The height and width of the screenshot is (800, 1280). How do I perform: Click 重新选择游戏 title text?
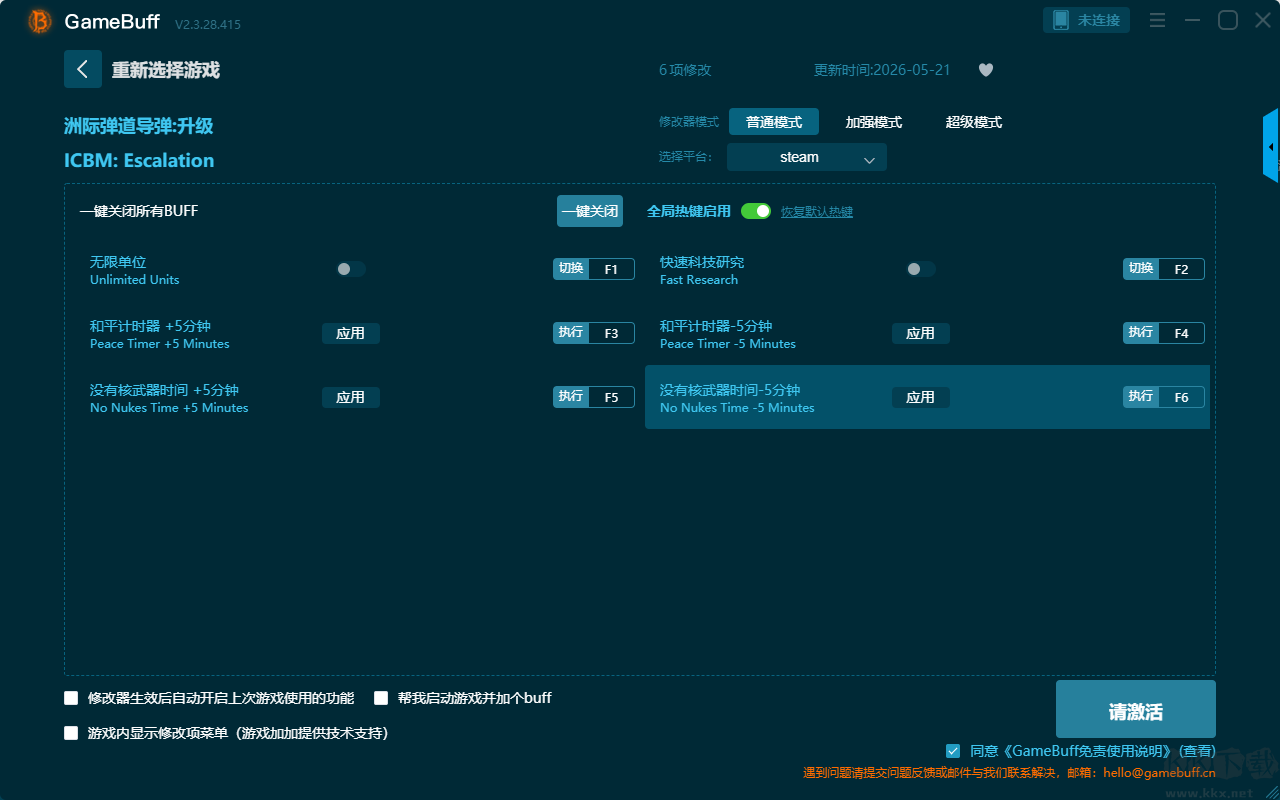(166, 70)
